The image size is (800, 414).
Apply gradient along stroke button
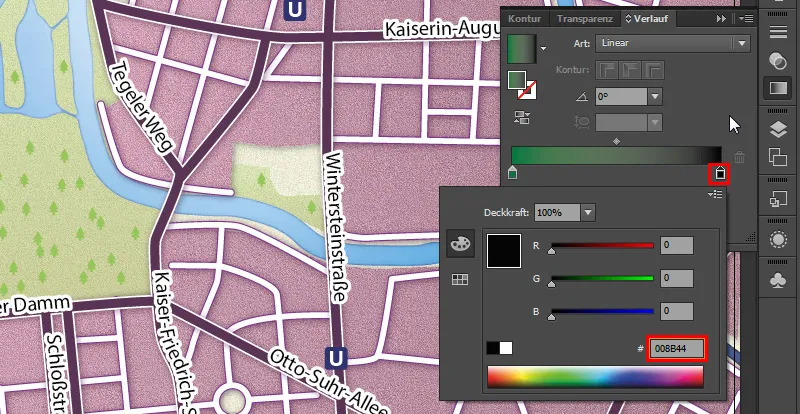coord(630,70)
